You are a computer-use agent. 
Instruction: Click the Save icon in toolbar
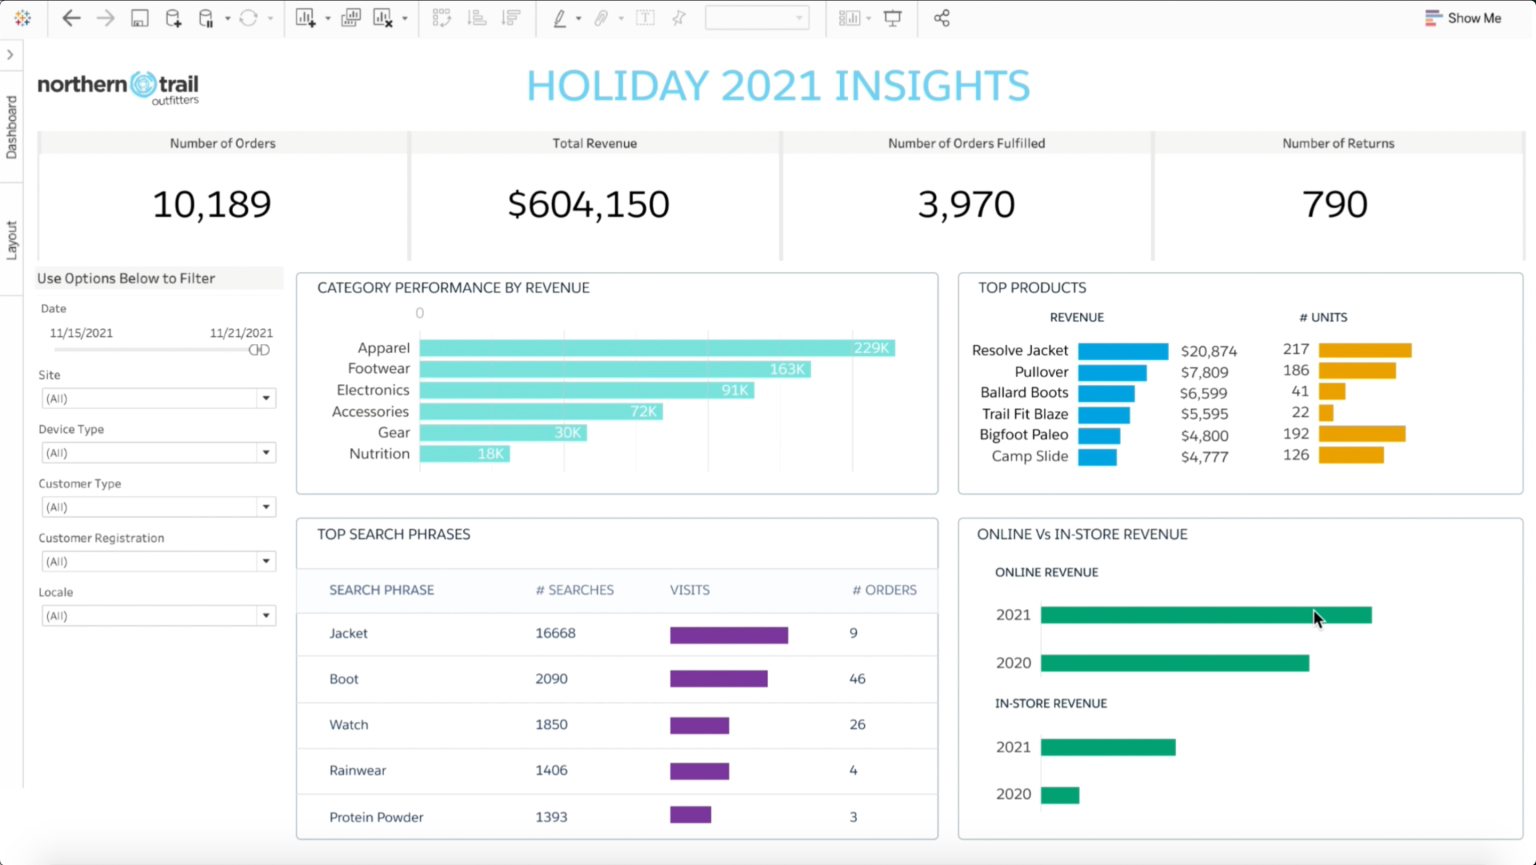point(140,18)
